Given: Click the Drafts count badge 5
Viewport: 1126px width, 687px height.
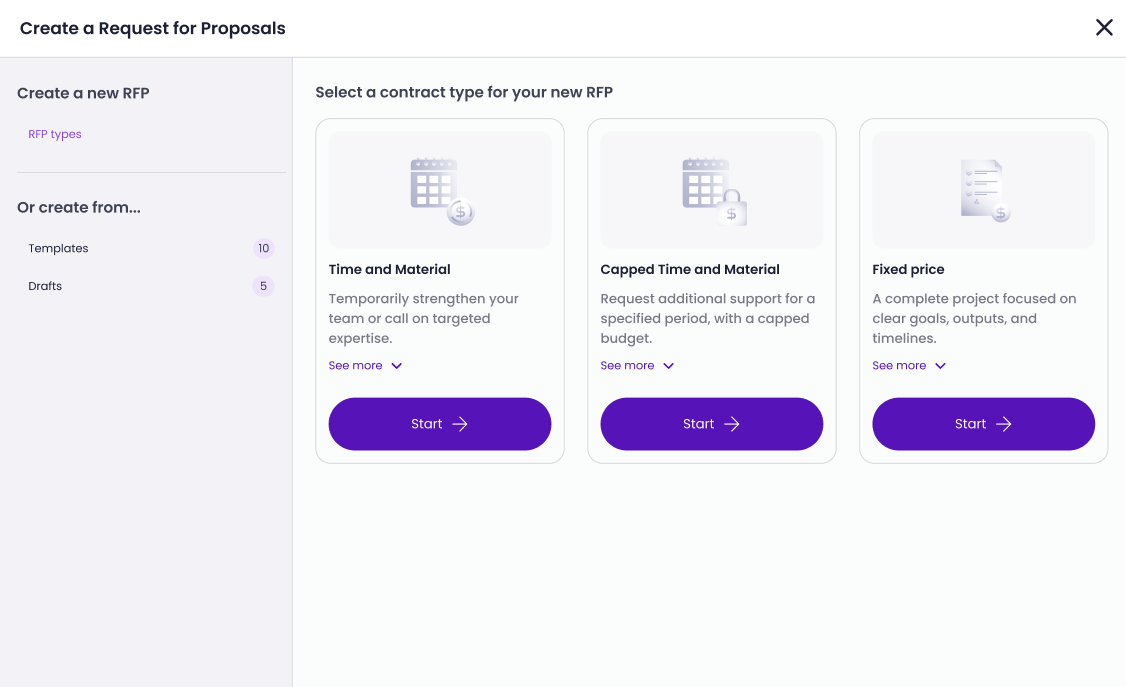Looking at the screenshot, I should pos(264,286).
